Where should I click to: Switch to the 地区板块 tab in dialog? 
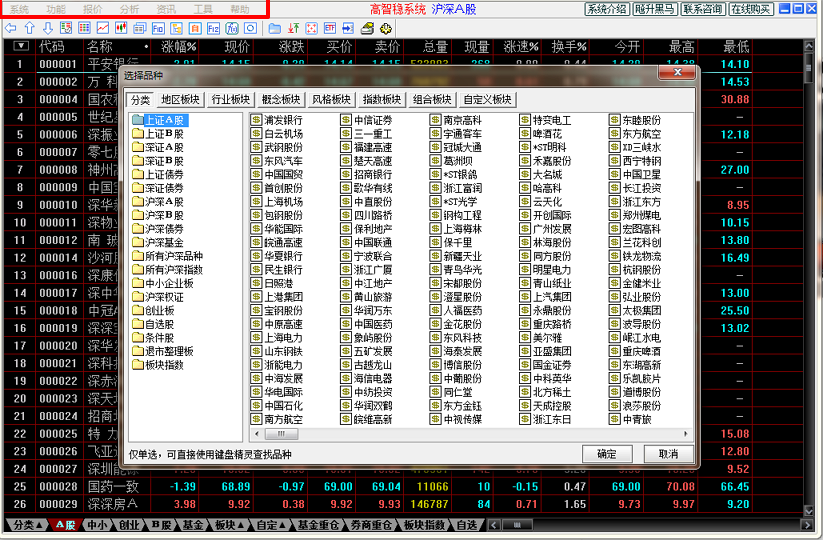coord(180,99)
